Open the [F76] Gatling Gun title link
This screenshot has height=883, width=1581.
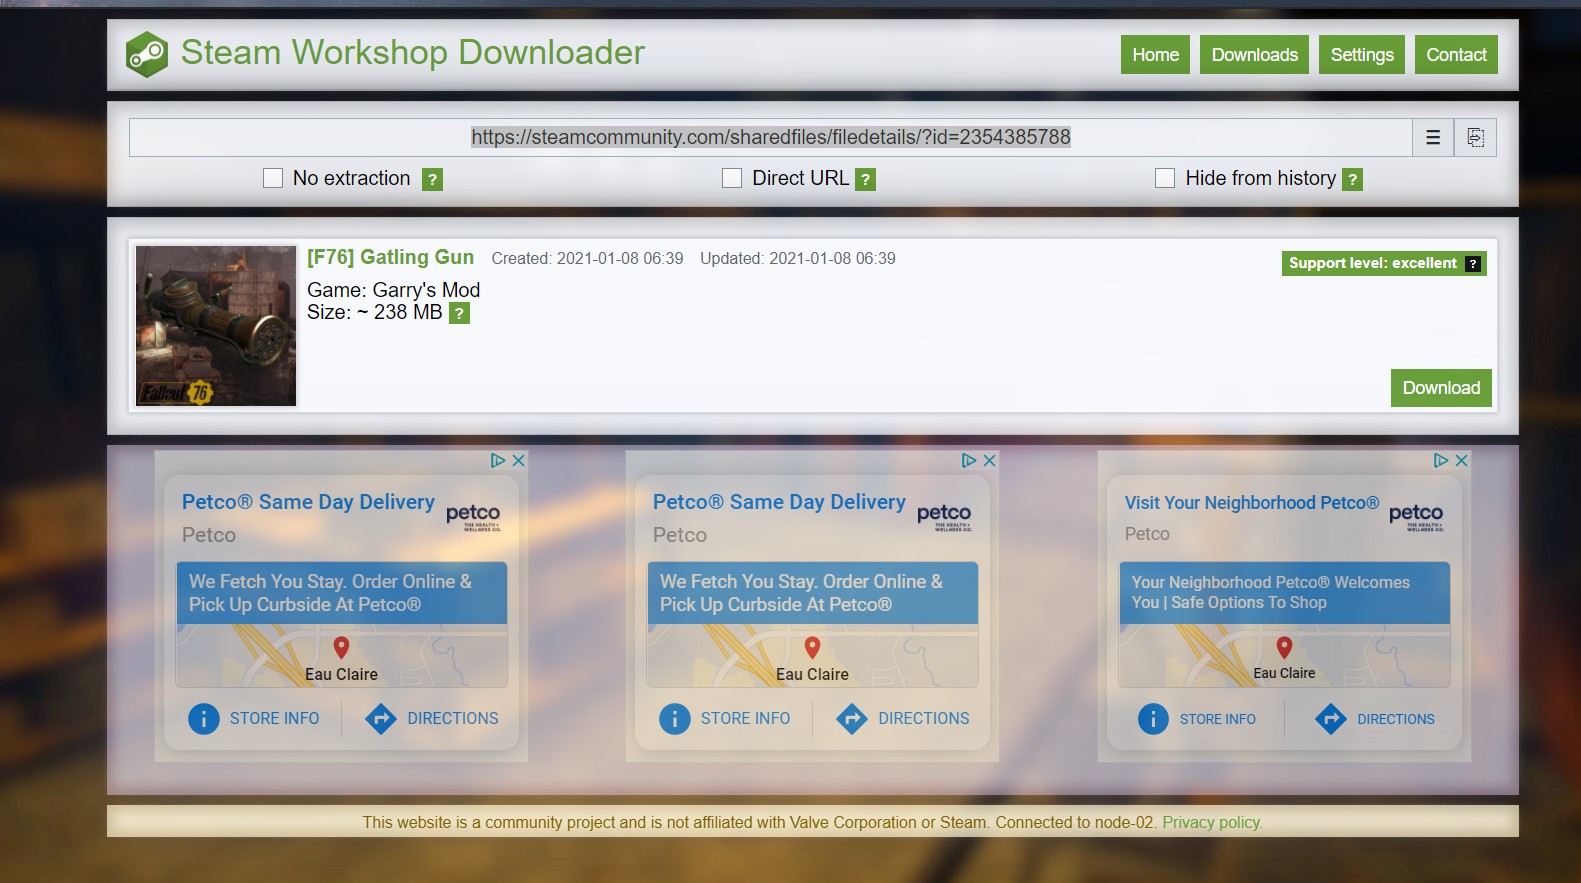tap(390, 257)
